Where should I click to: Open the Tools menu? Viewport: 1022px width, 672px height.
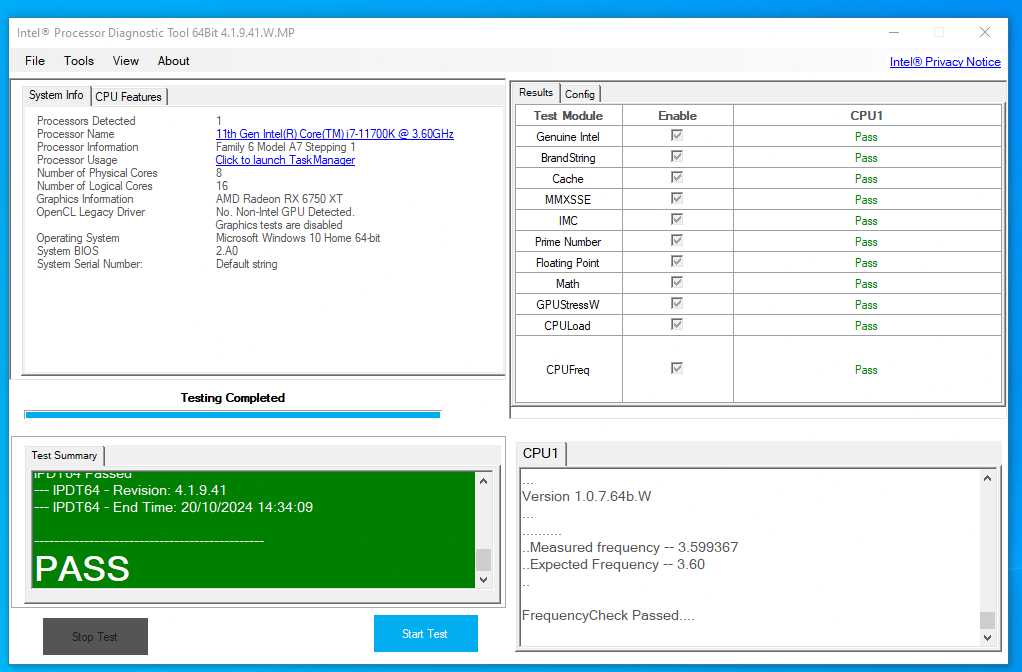click(x=78, y=61)
